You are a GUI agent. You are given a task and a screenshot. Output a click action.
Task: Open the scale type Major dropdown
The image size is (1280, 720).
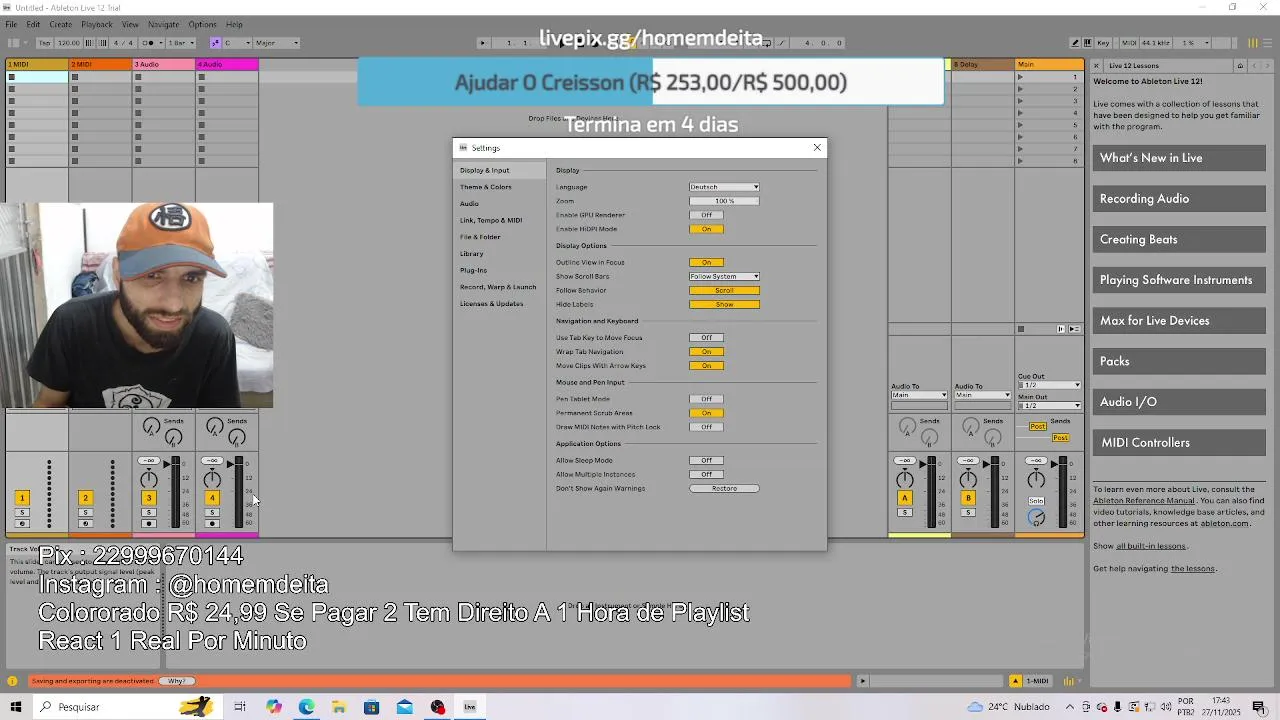[275, 43]
